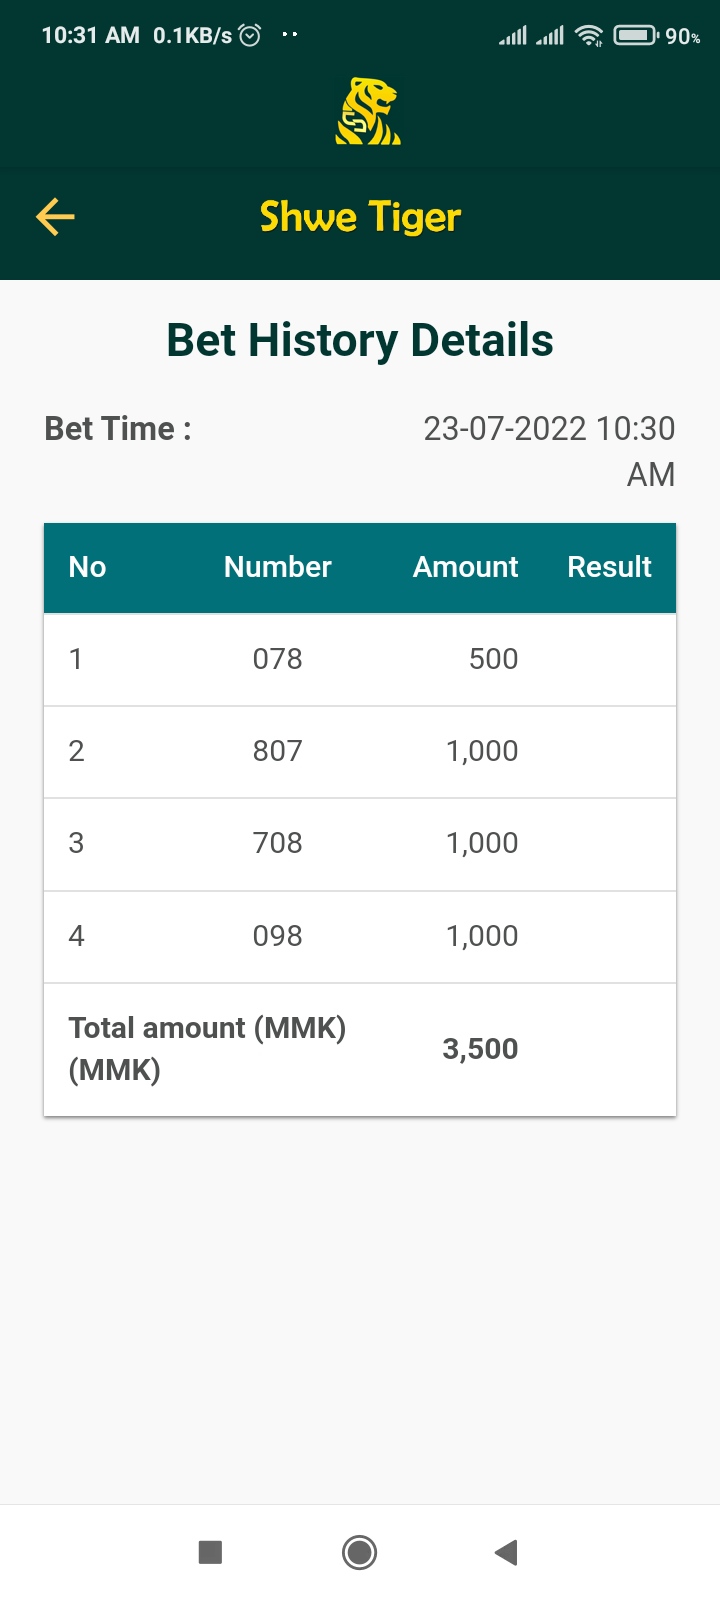Tap the 3,500 total amount value
Screen dimensions: 720x1600
pos(480,1049)
